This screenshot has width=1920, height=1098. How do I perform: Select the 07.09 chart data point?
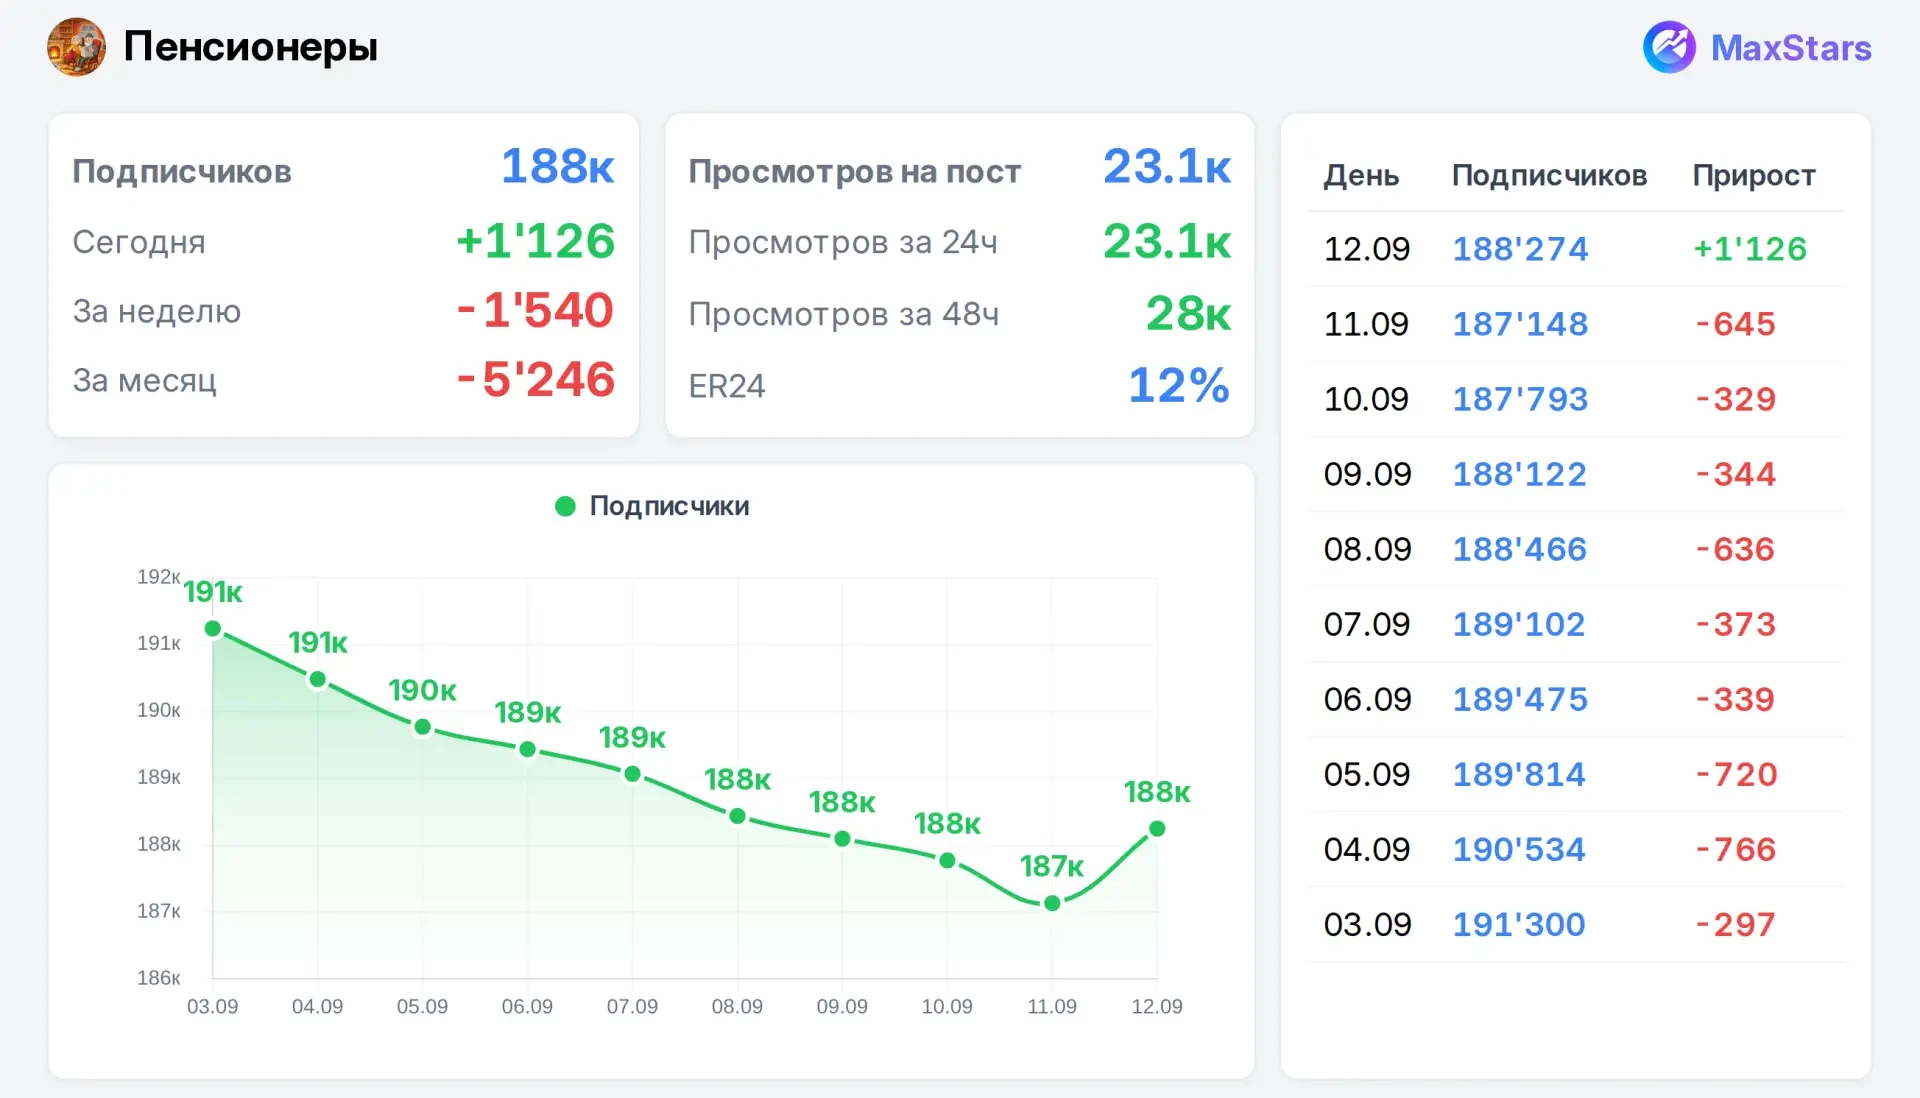click(x=632, y=774)
